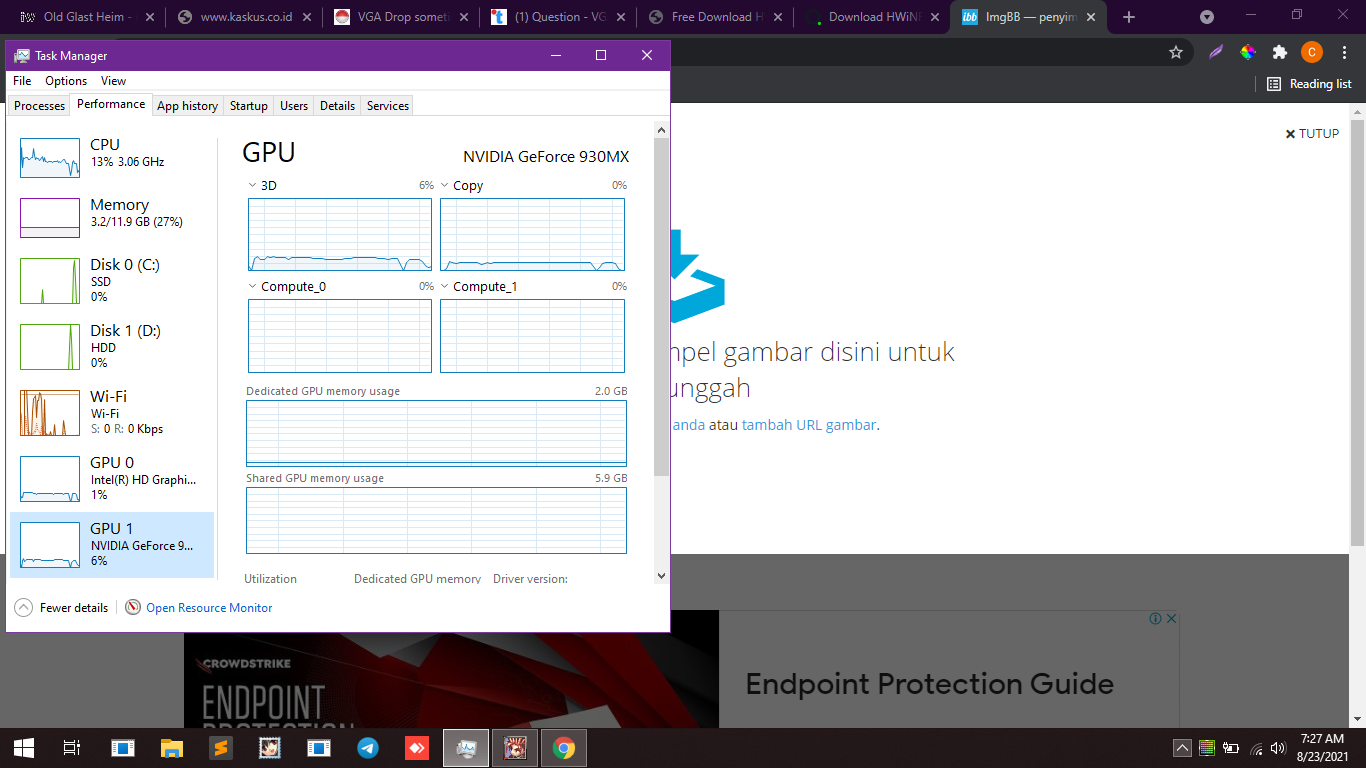
Task: Click the ad info icon
Action: 1155,619
